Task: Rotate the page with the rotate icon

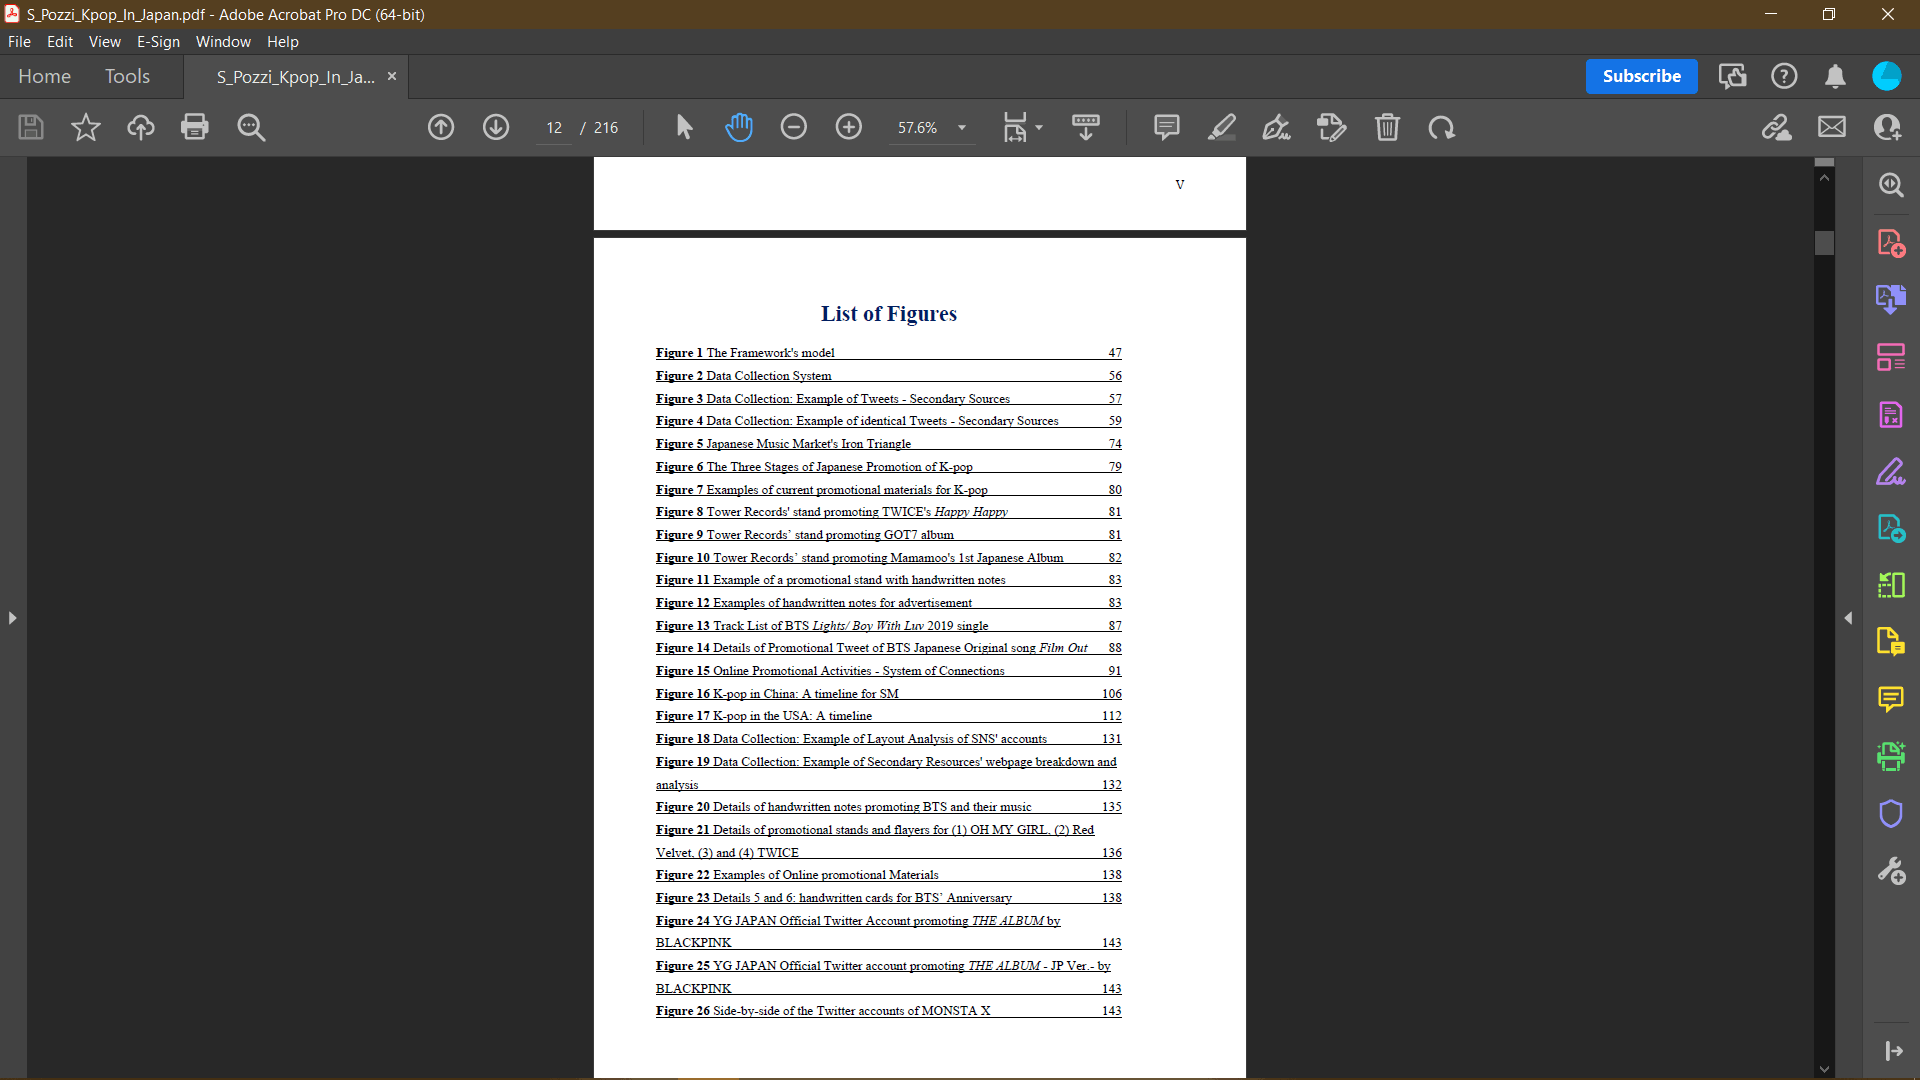Action: [1442, 127]
